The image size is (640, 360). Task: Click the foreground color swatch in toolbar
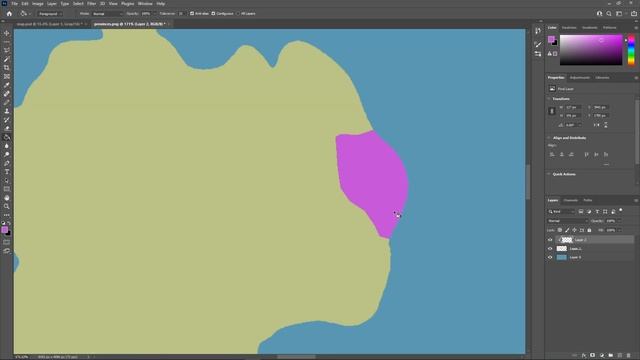point(4,230)
